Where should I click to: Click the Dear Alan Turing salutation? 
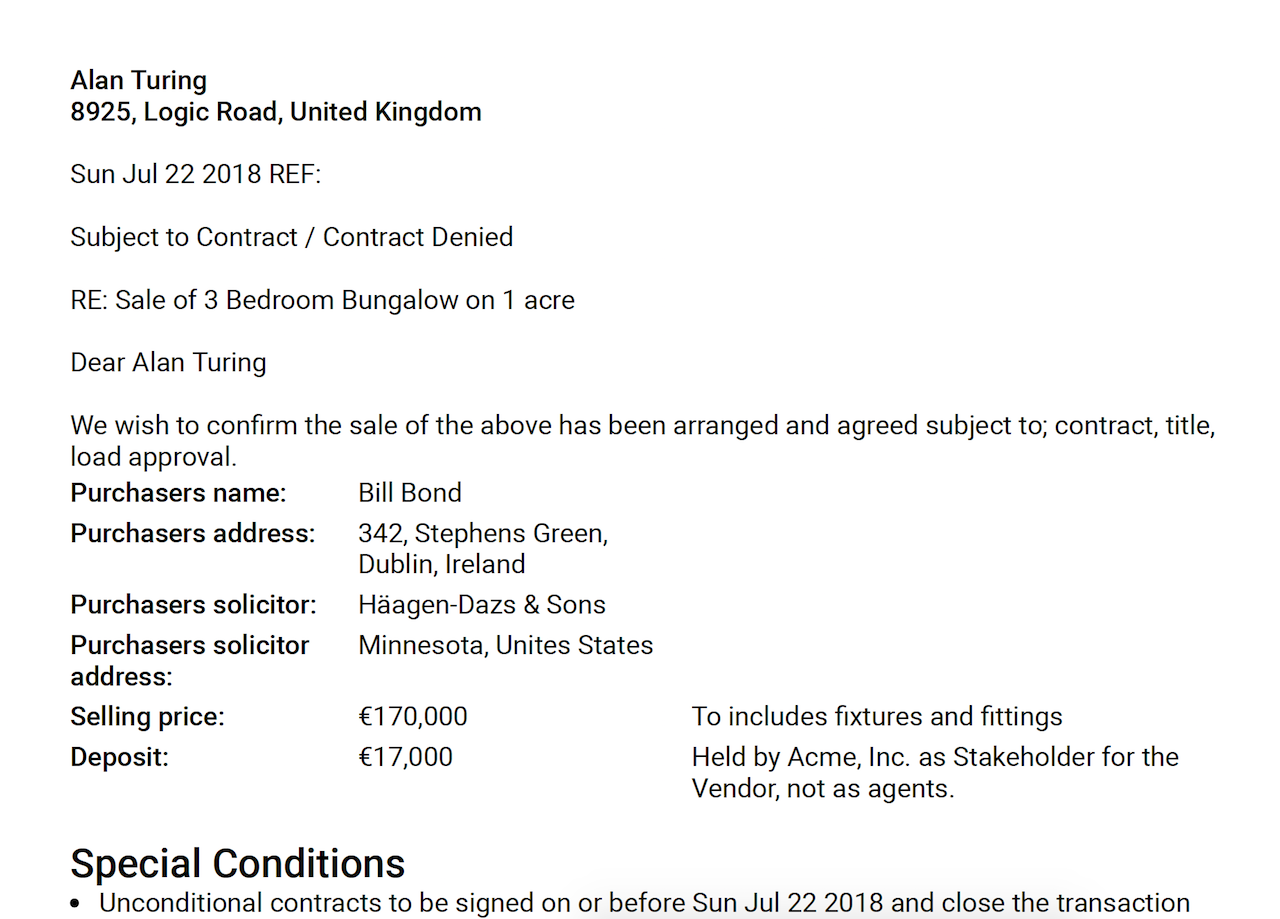[168, 363]
